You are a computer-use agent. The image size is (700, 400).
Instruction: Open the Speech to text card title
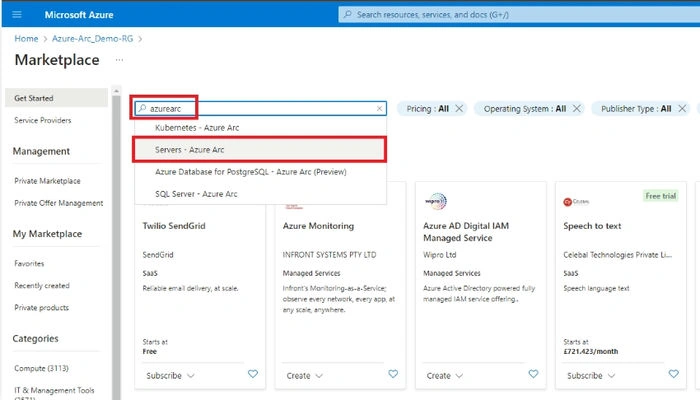click(x=592, y=226)
